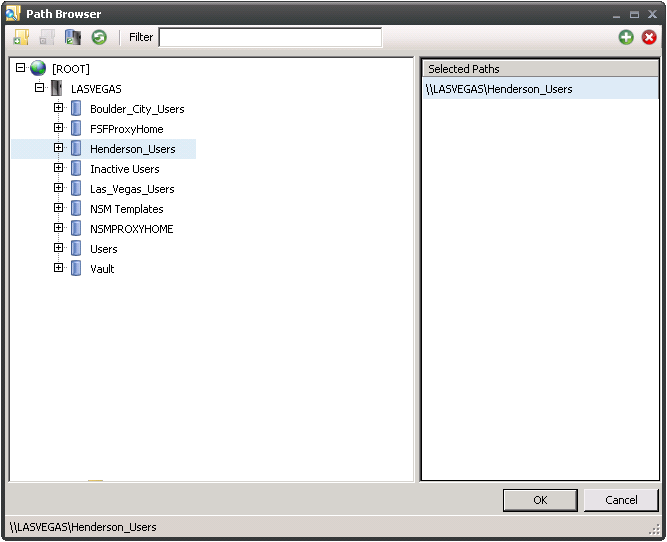
Task: Click the green refresh icon
Action: click(x=99, y=37)
